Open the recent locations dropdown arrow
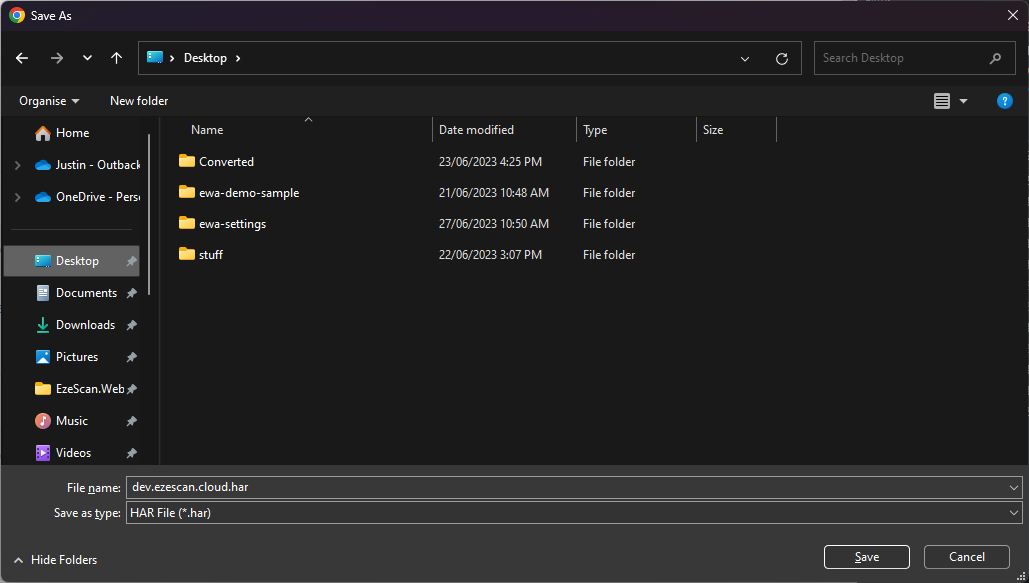Image resolution: width=1029 pixels, height=583 pixels. point(87,58)
